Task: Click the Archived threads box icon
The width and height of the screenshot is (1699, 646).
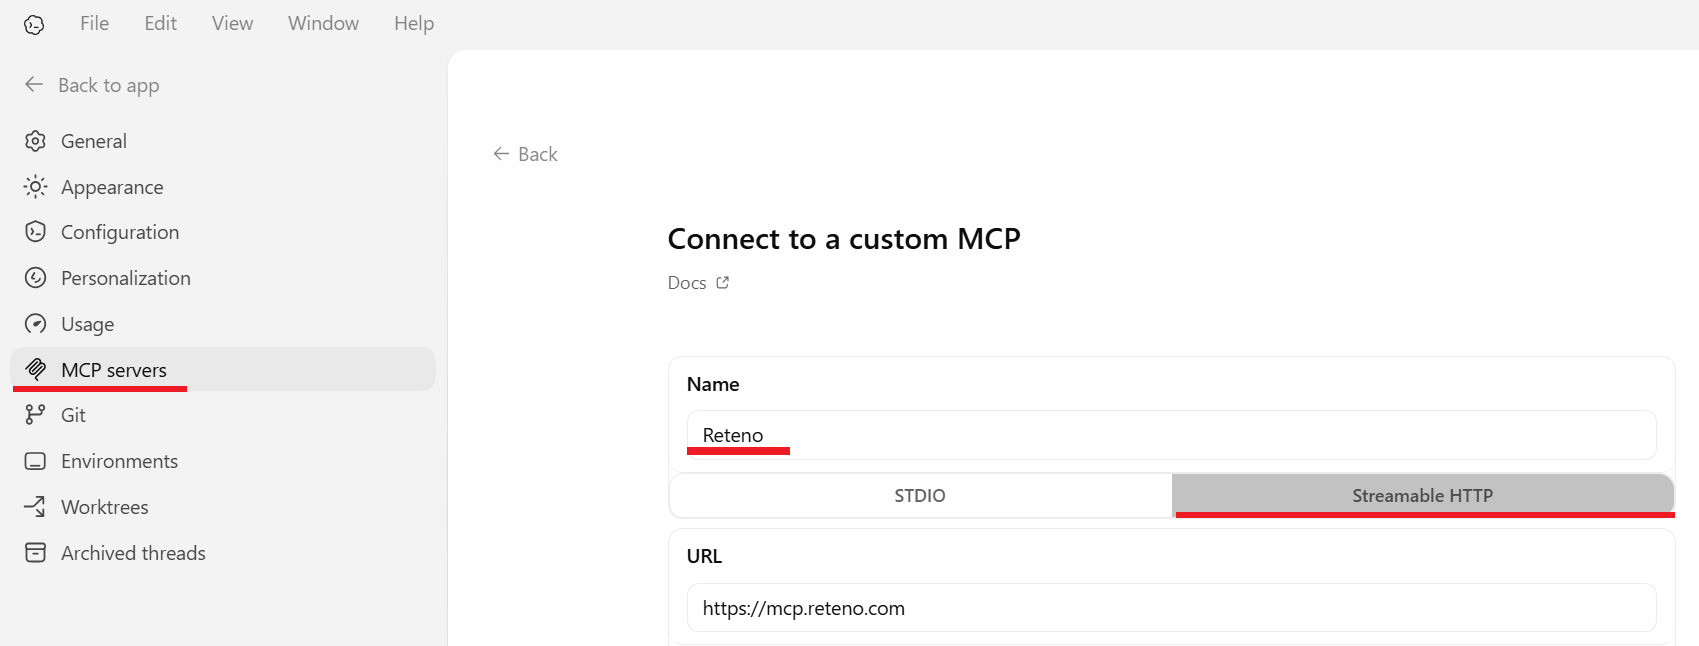Action: click(36, 553)
